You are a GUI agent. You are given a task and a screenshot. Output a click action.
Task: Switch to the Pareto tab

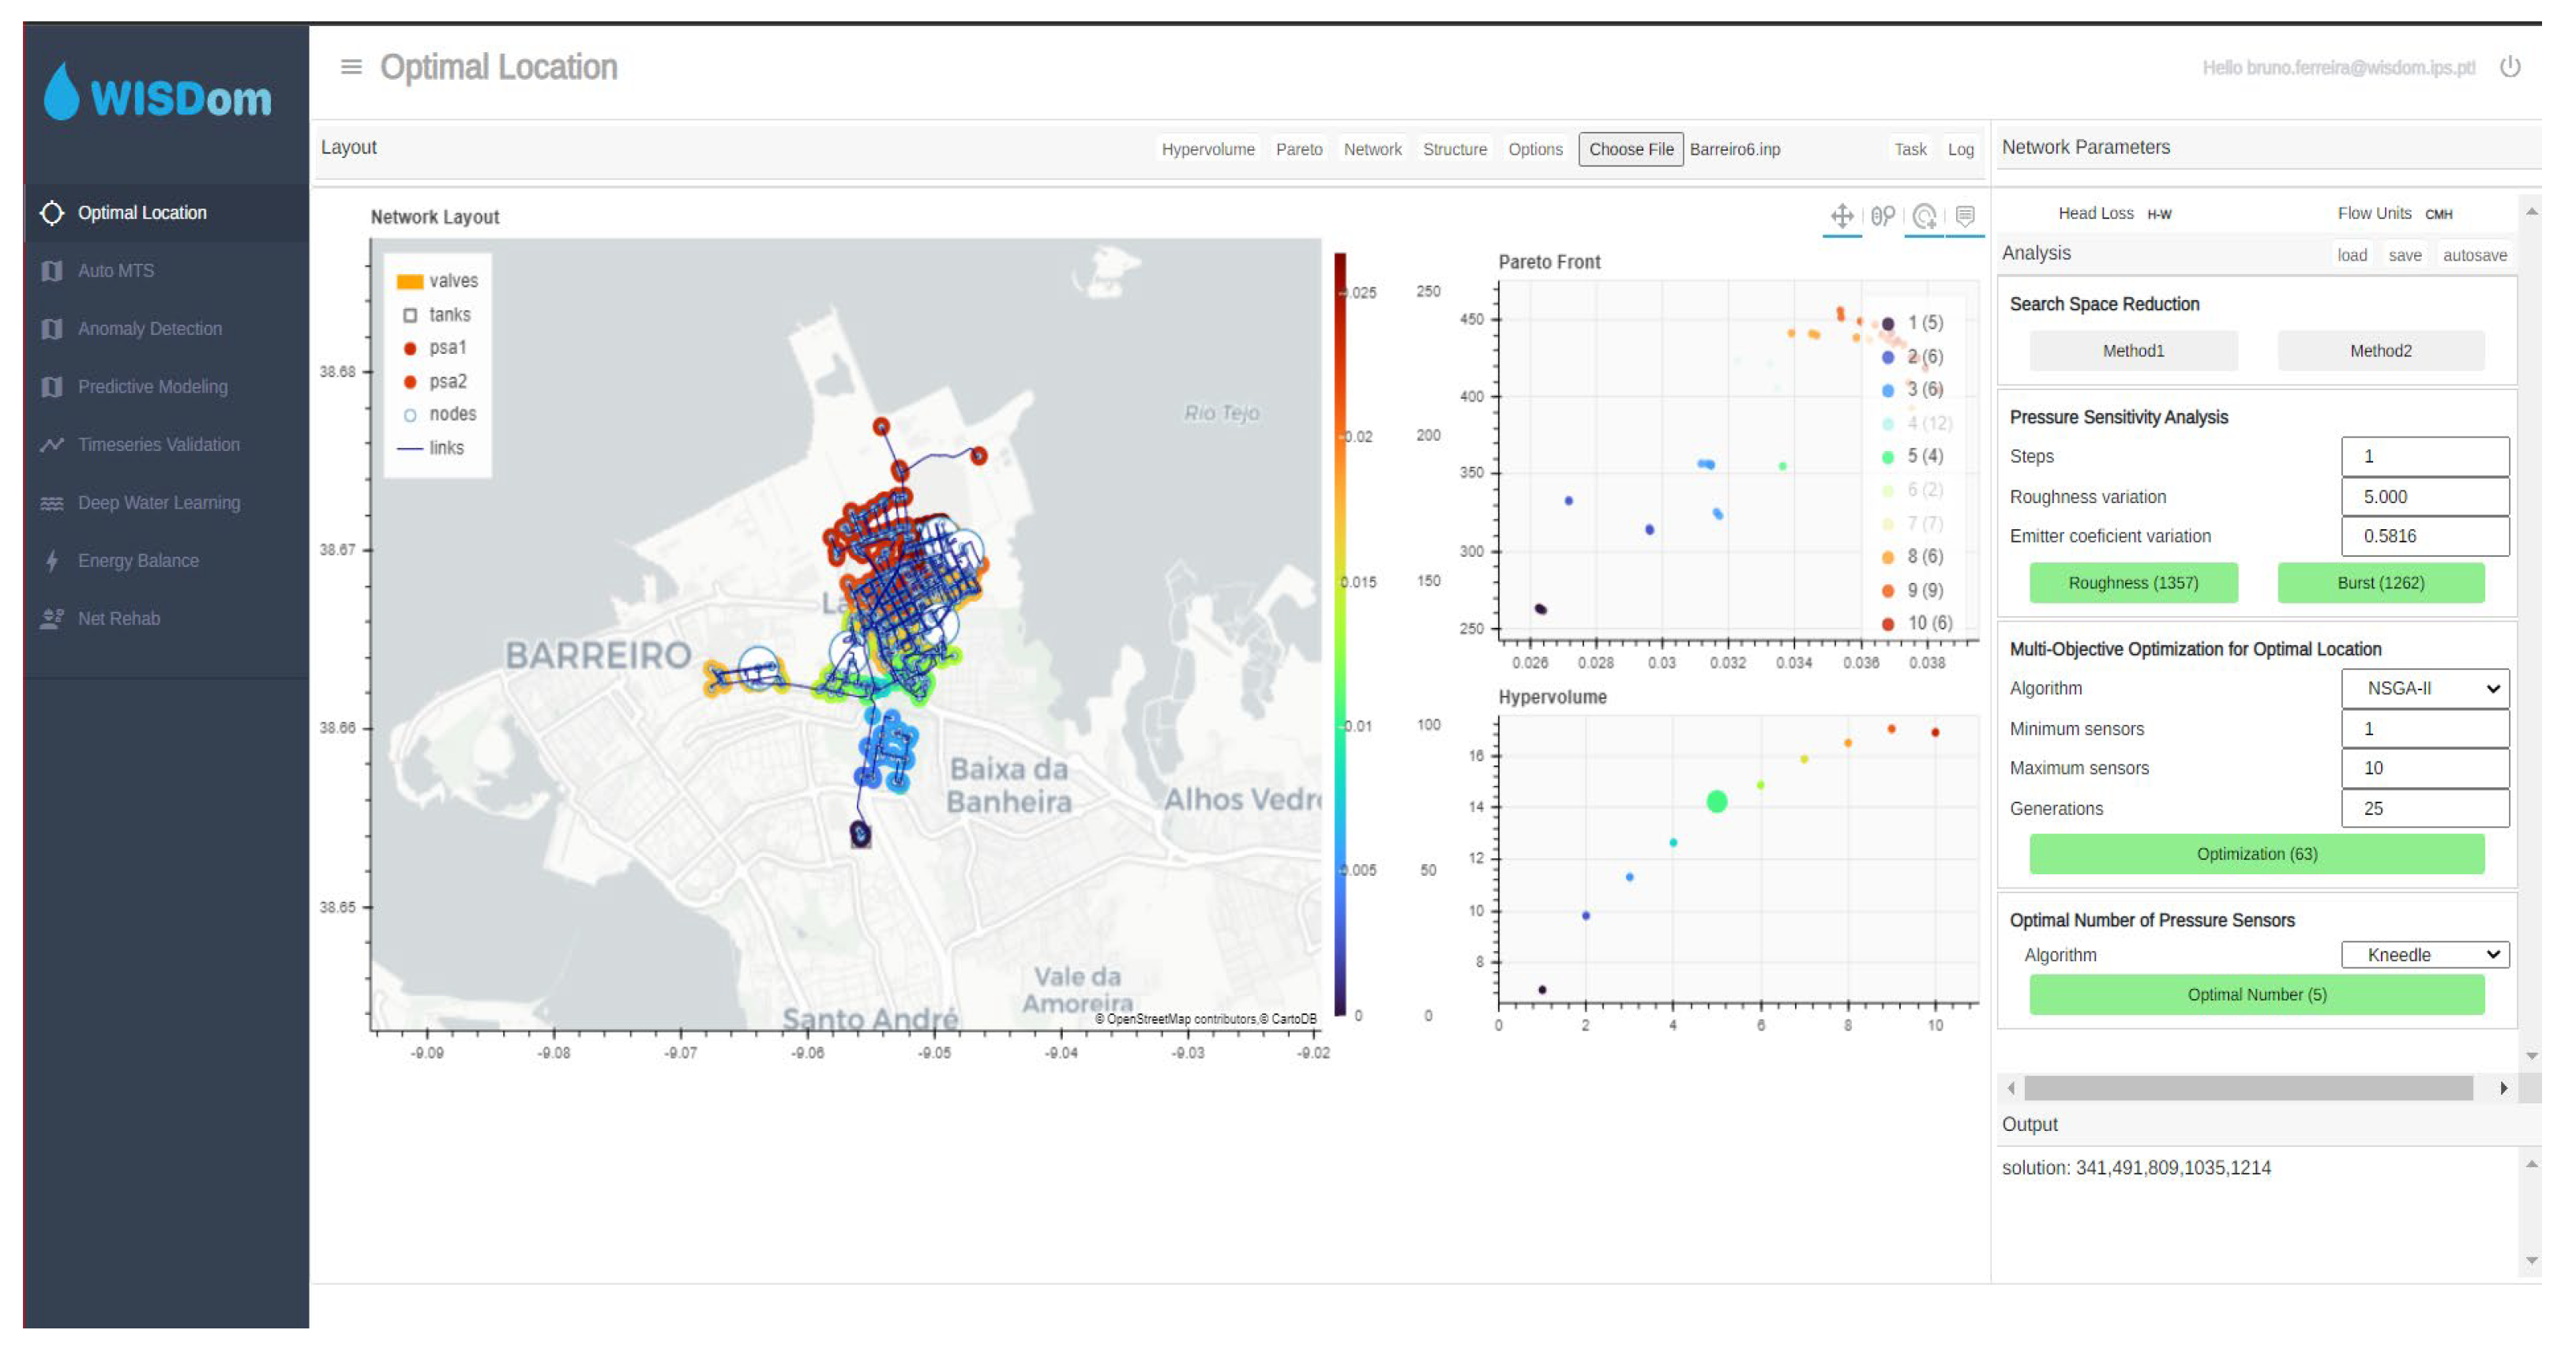tap(1298, 149)
